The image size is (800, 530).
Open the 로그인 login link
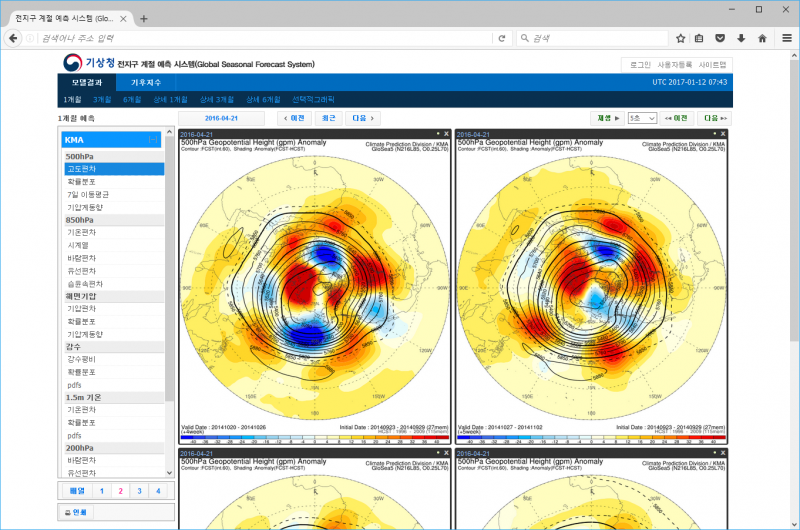640,65
